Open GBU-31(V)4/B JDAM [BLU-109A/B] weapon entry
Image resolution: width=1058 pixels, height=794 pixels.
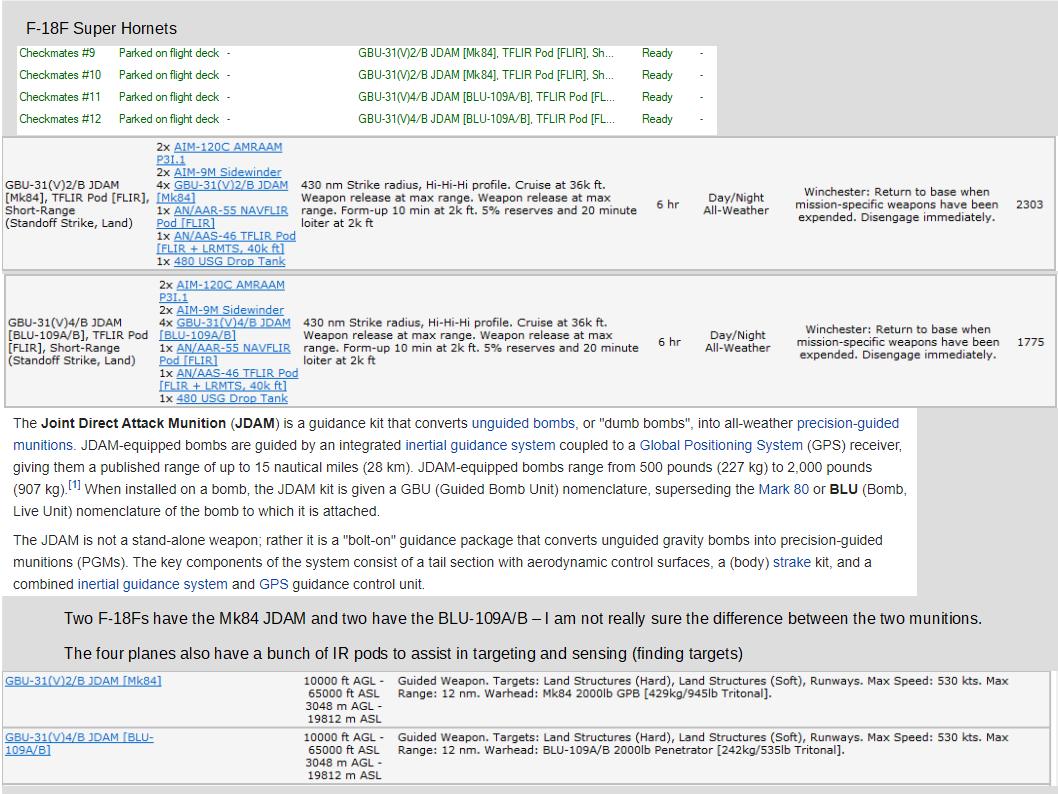pos(79,743)
